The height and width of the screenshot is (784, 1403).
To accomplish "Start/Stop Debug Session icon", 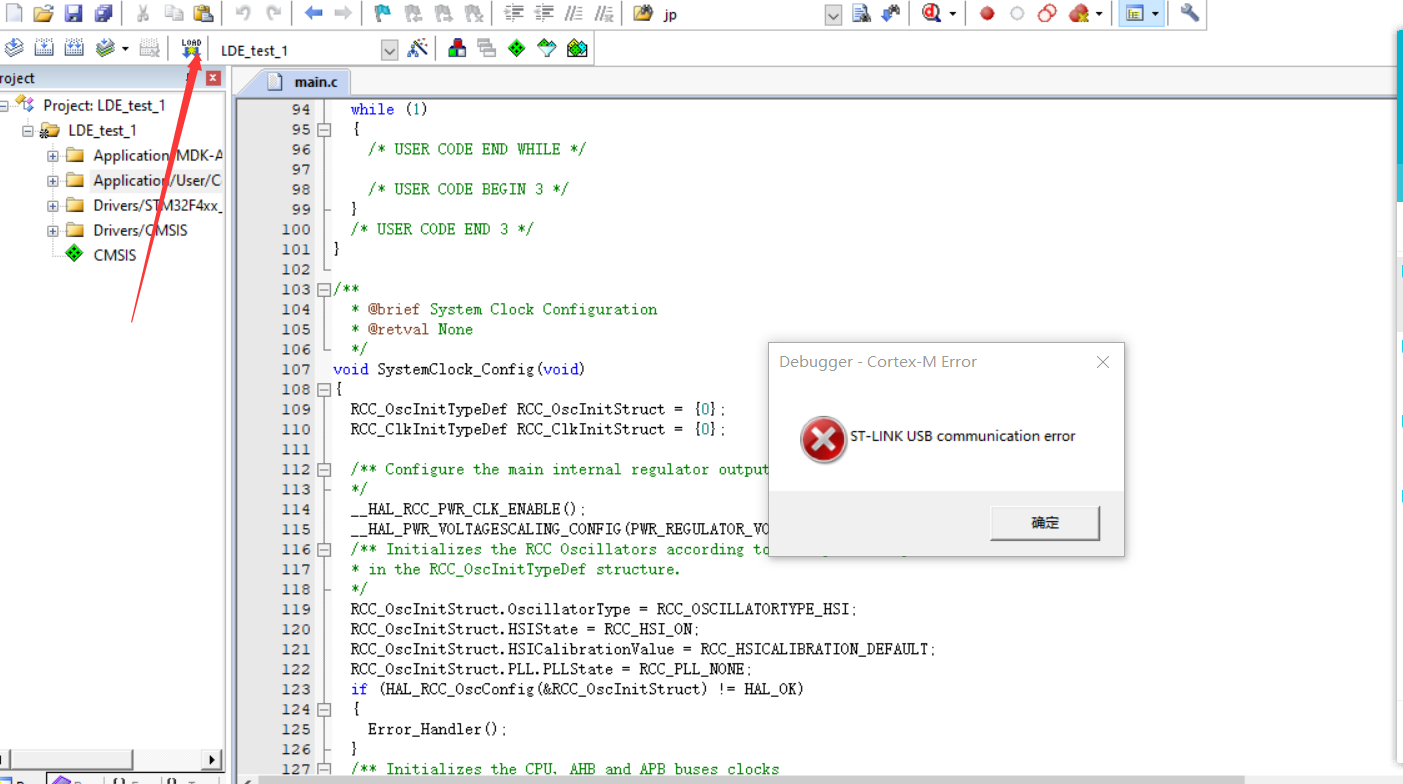I will [932, 13].
